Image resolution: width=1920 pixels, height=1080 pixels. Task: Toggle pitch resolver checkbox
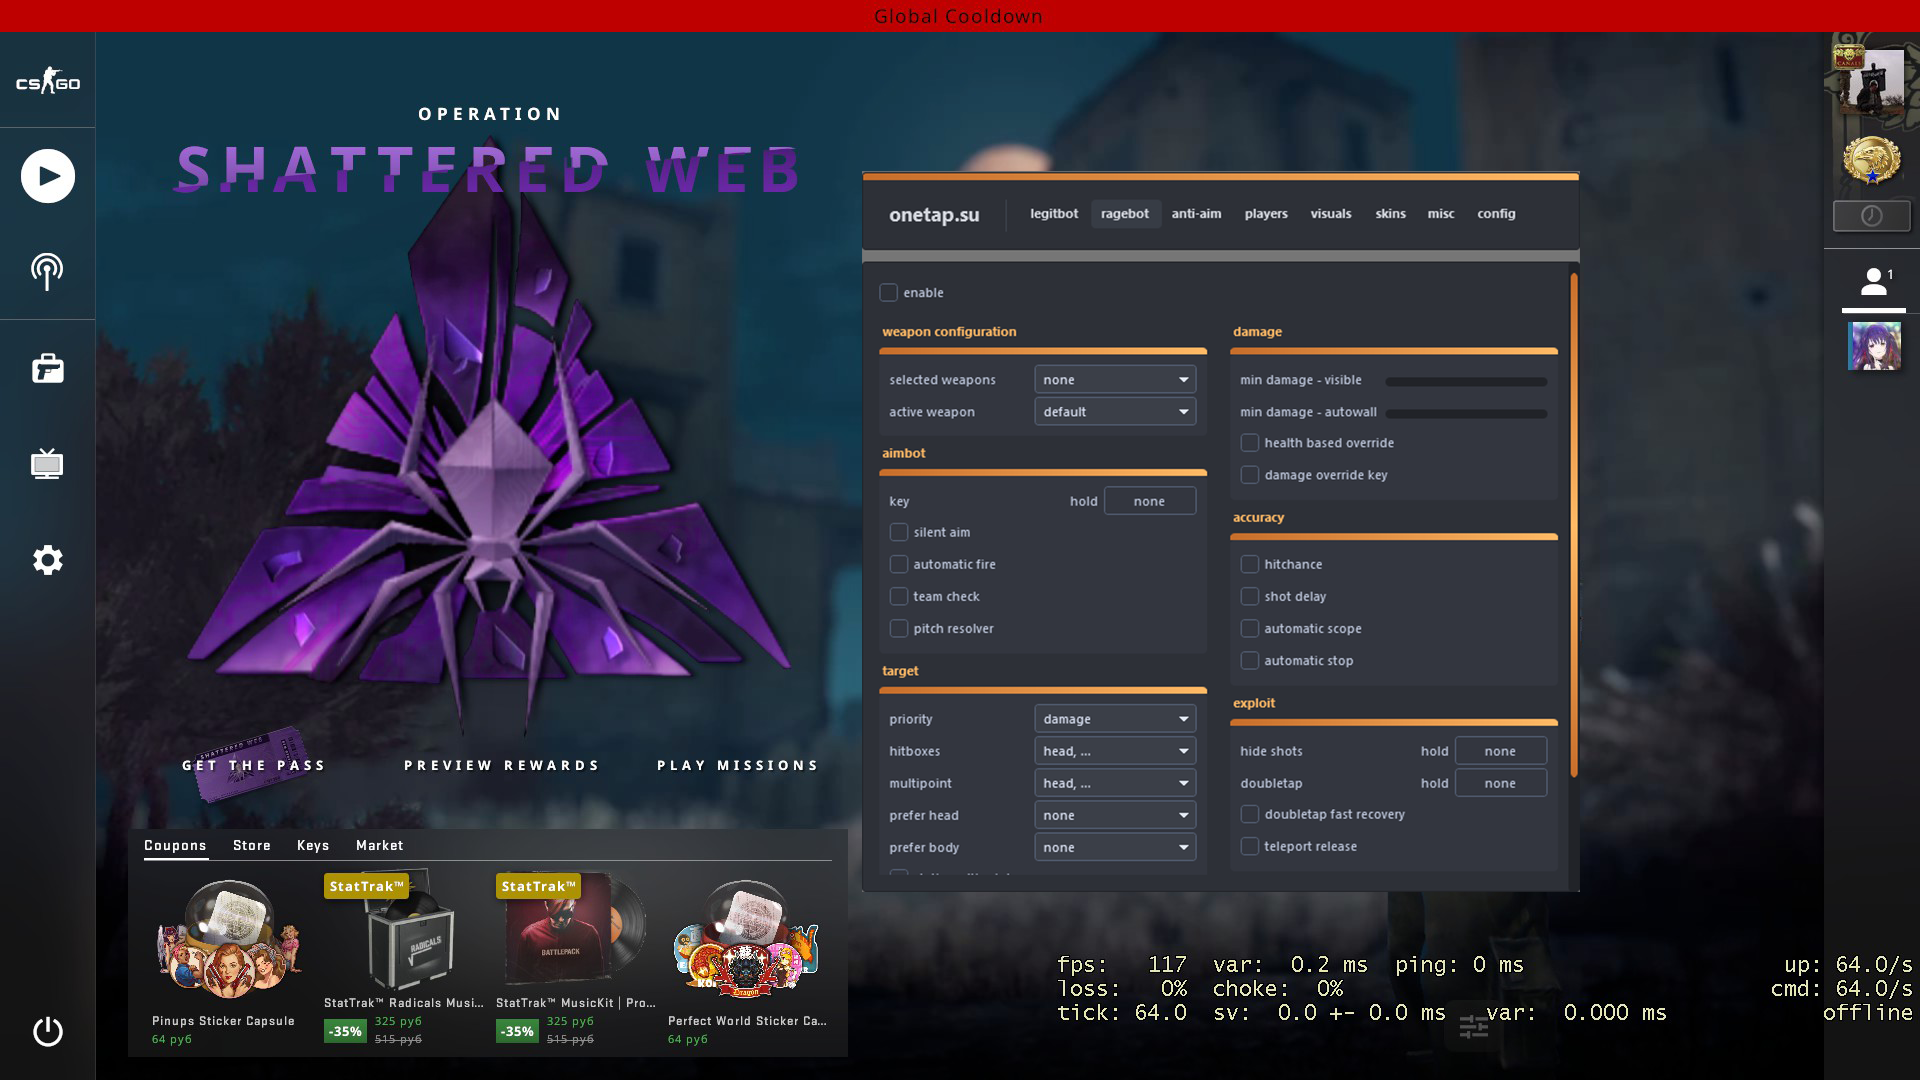(x=898, y=629)
